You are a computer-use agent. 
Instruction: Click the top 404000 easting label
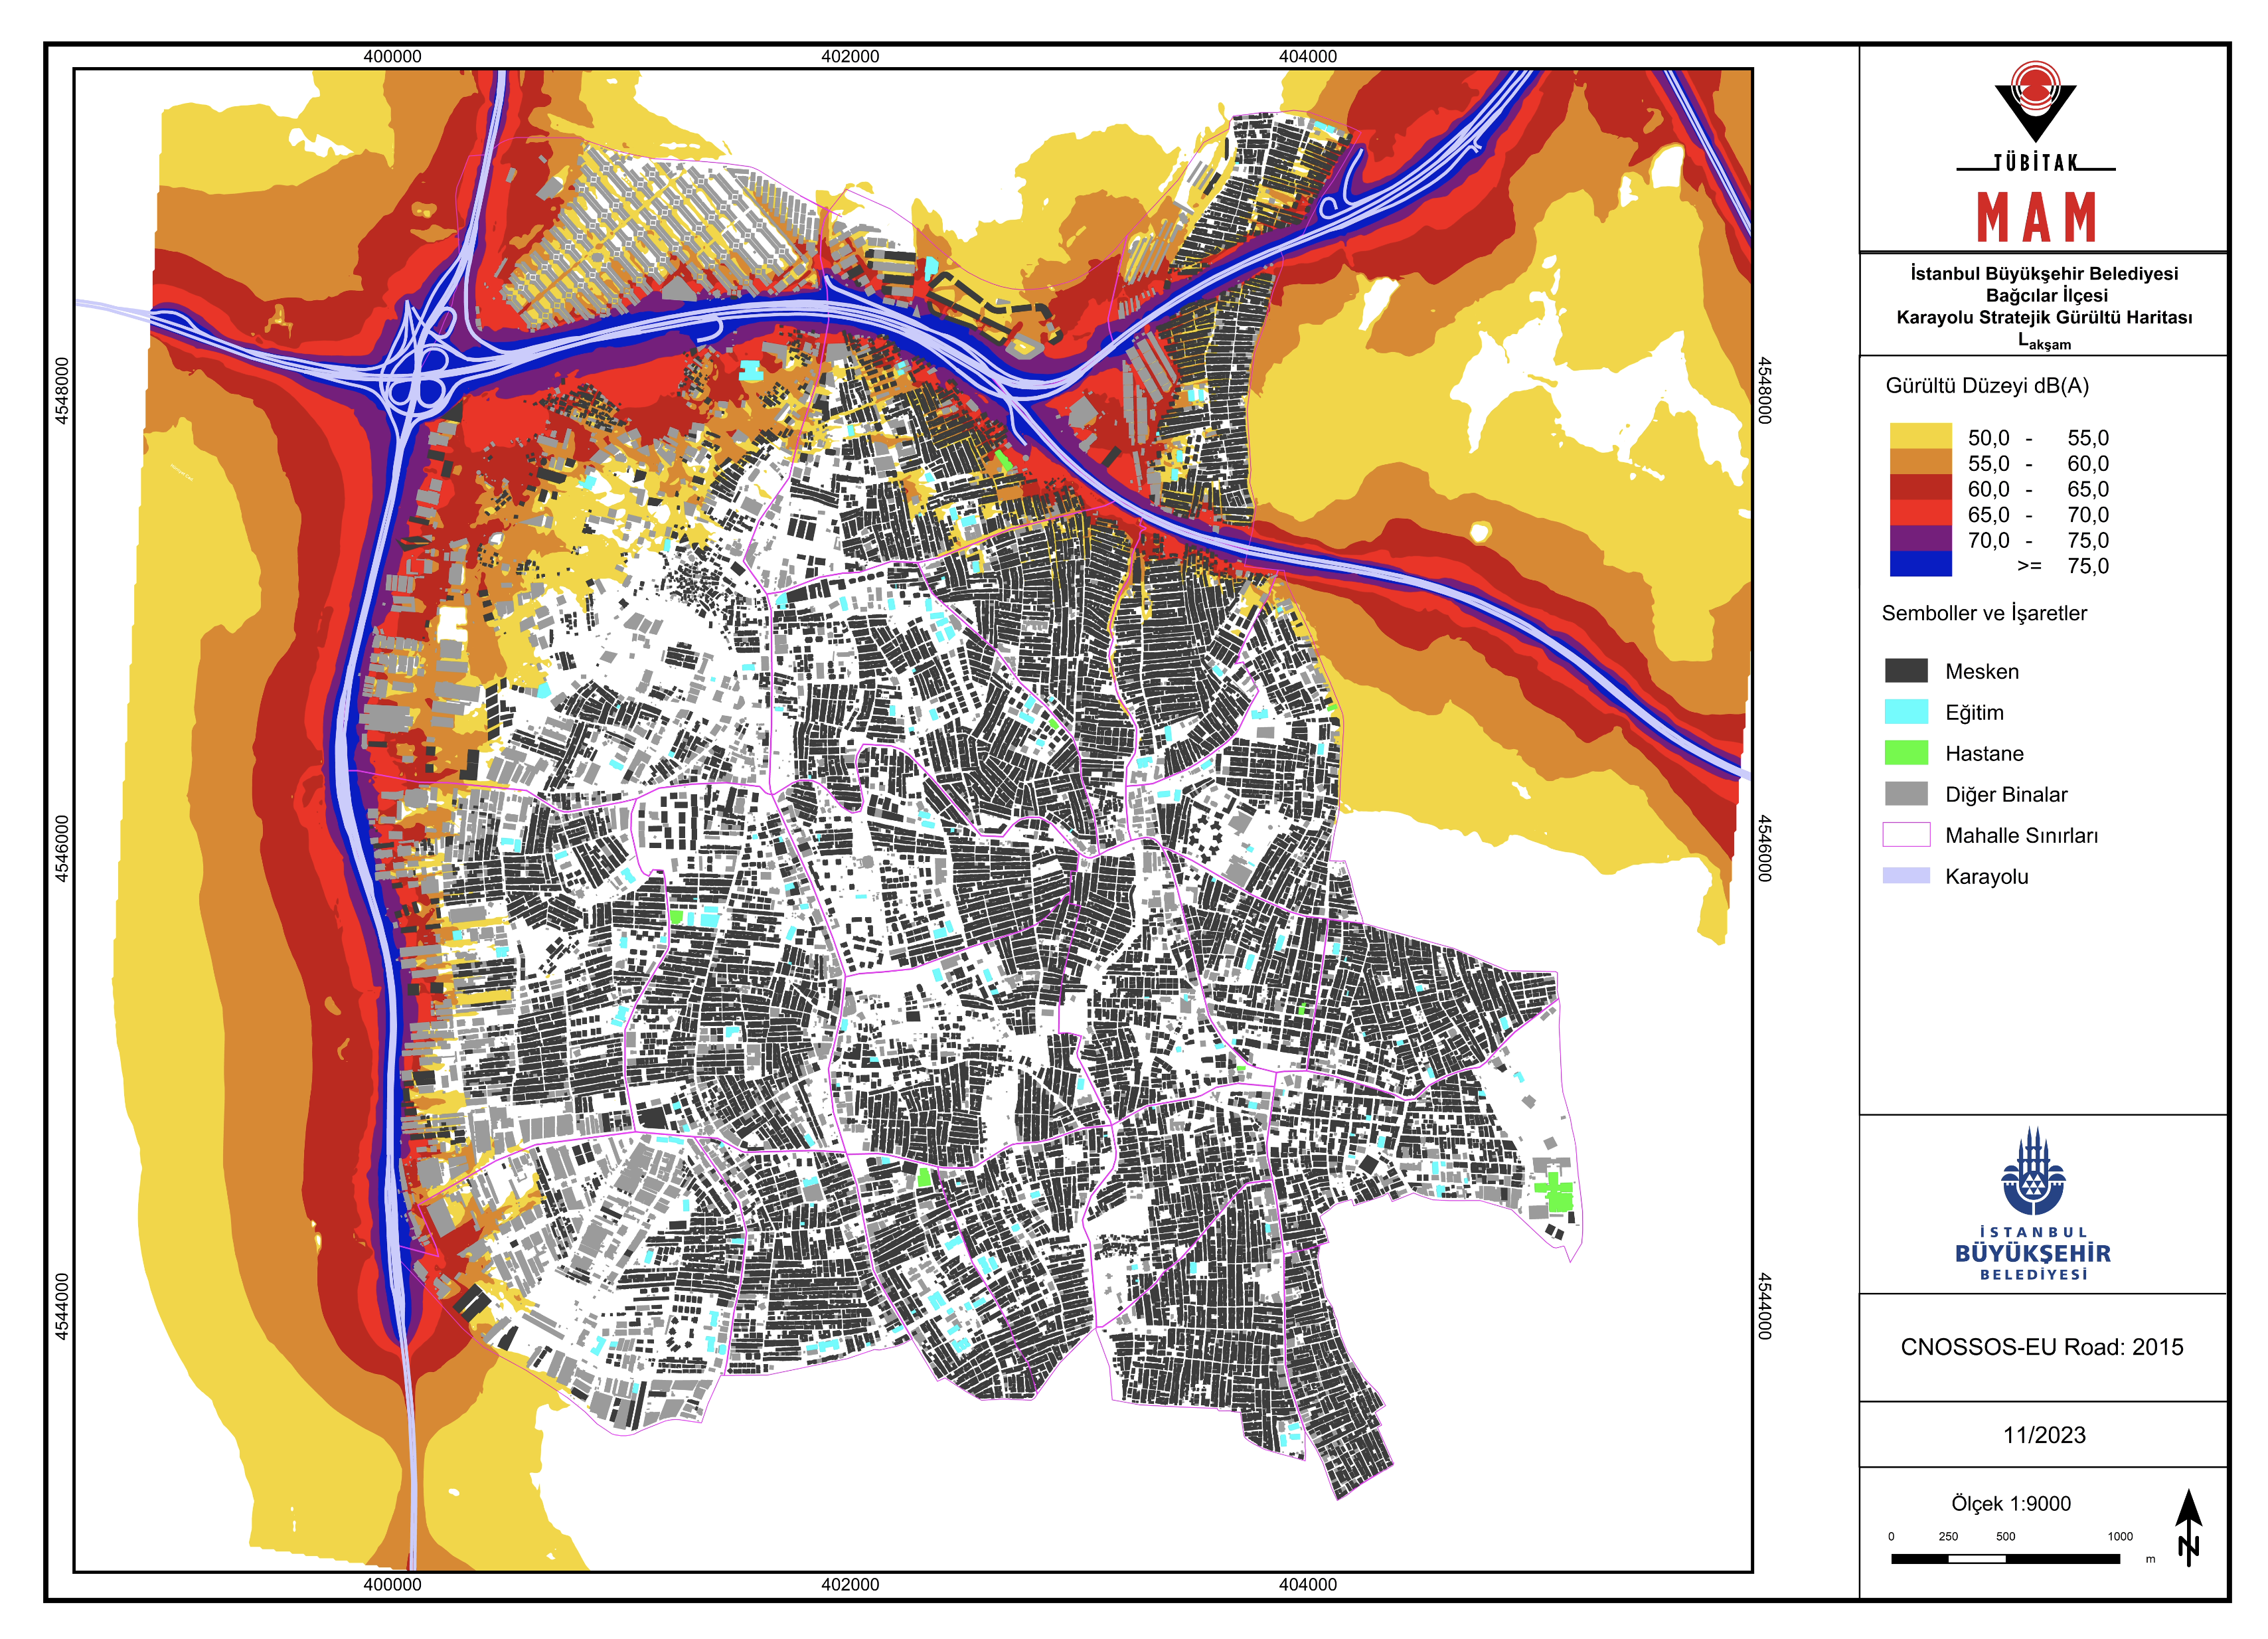click(x=1308, y=57)
